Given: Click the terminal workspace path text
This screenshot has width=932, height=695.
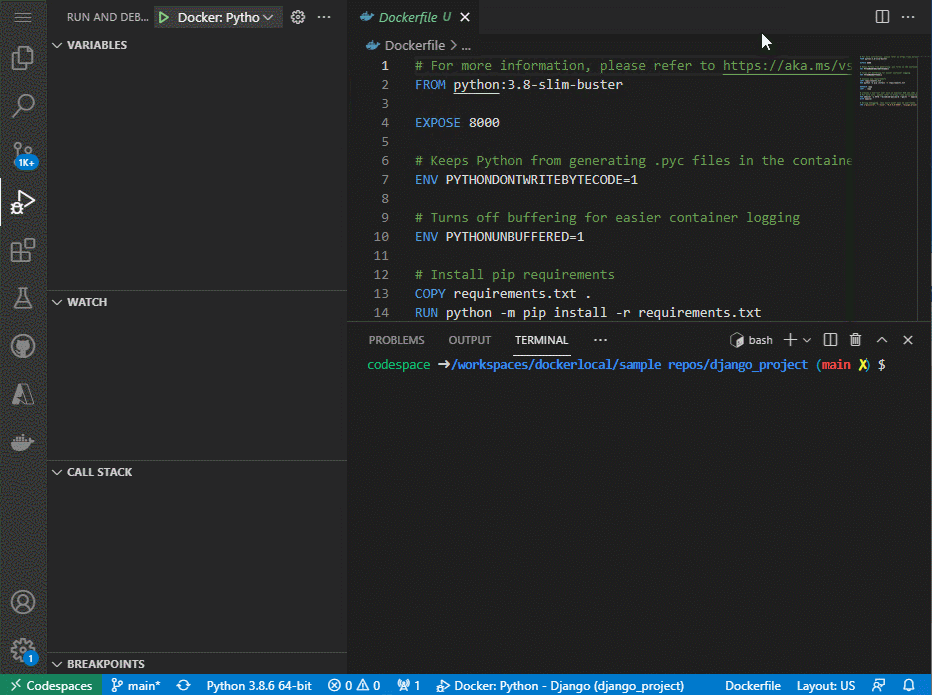Looking at the screenshot, I should coord(629,364).
